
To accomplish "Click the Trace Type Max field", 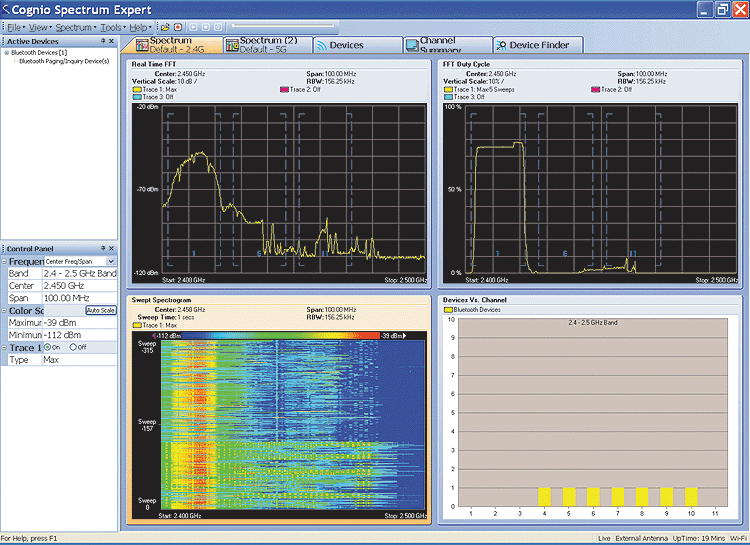I will pyautogui.click(x=79, y=360).
